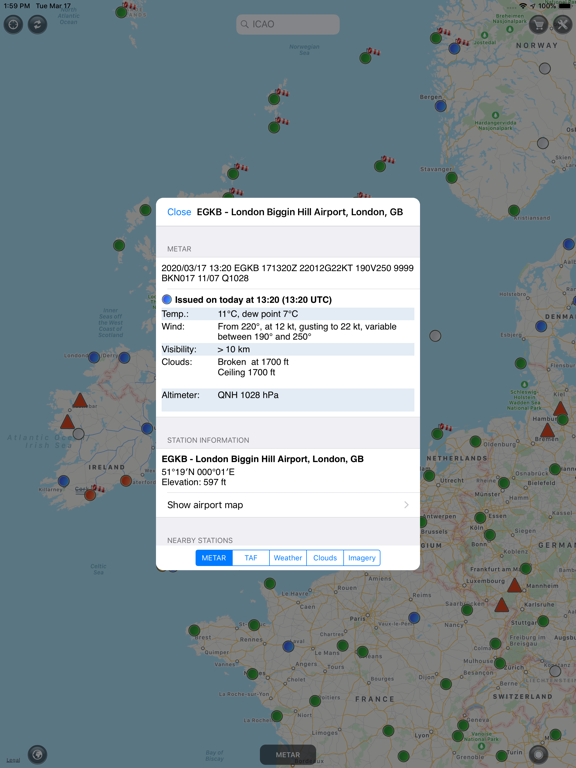Click the Ceiling 1700 ft text
576x768 pixels.
click(246, 372)
